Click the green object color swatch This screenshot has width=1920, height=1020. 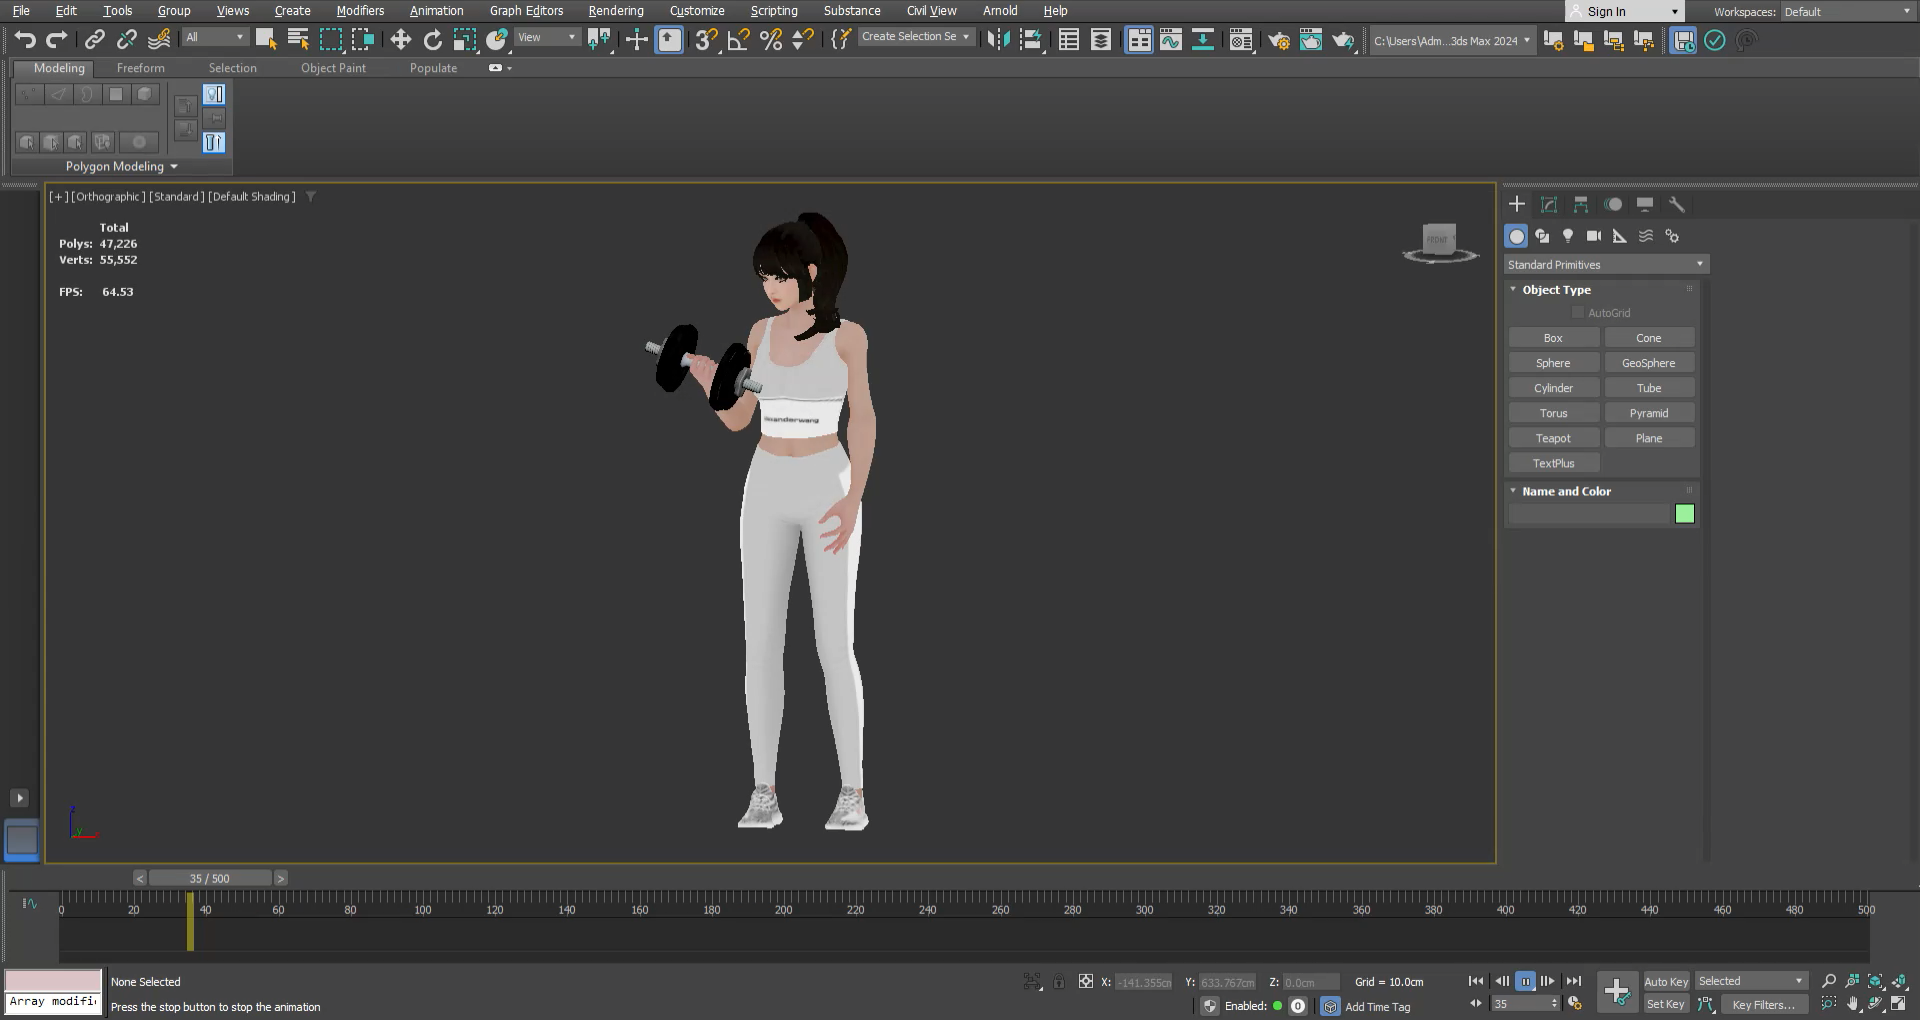tap(1685, 514)
